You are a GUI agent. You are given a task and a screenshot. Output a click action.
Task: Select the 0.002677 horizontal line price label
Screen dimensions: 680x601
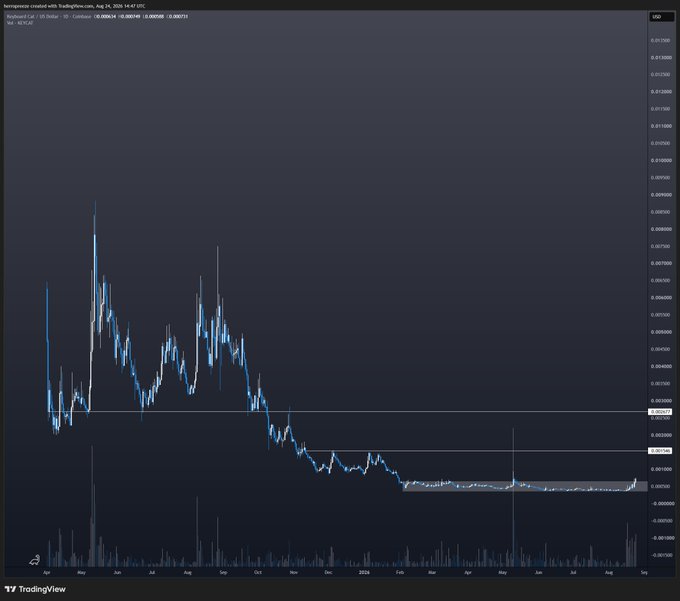[x=660, y=412]
